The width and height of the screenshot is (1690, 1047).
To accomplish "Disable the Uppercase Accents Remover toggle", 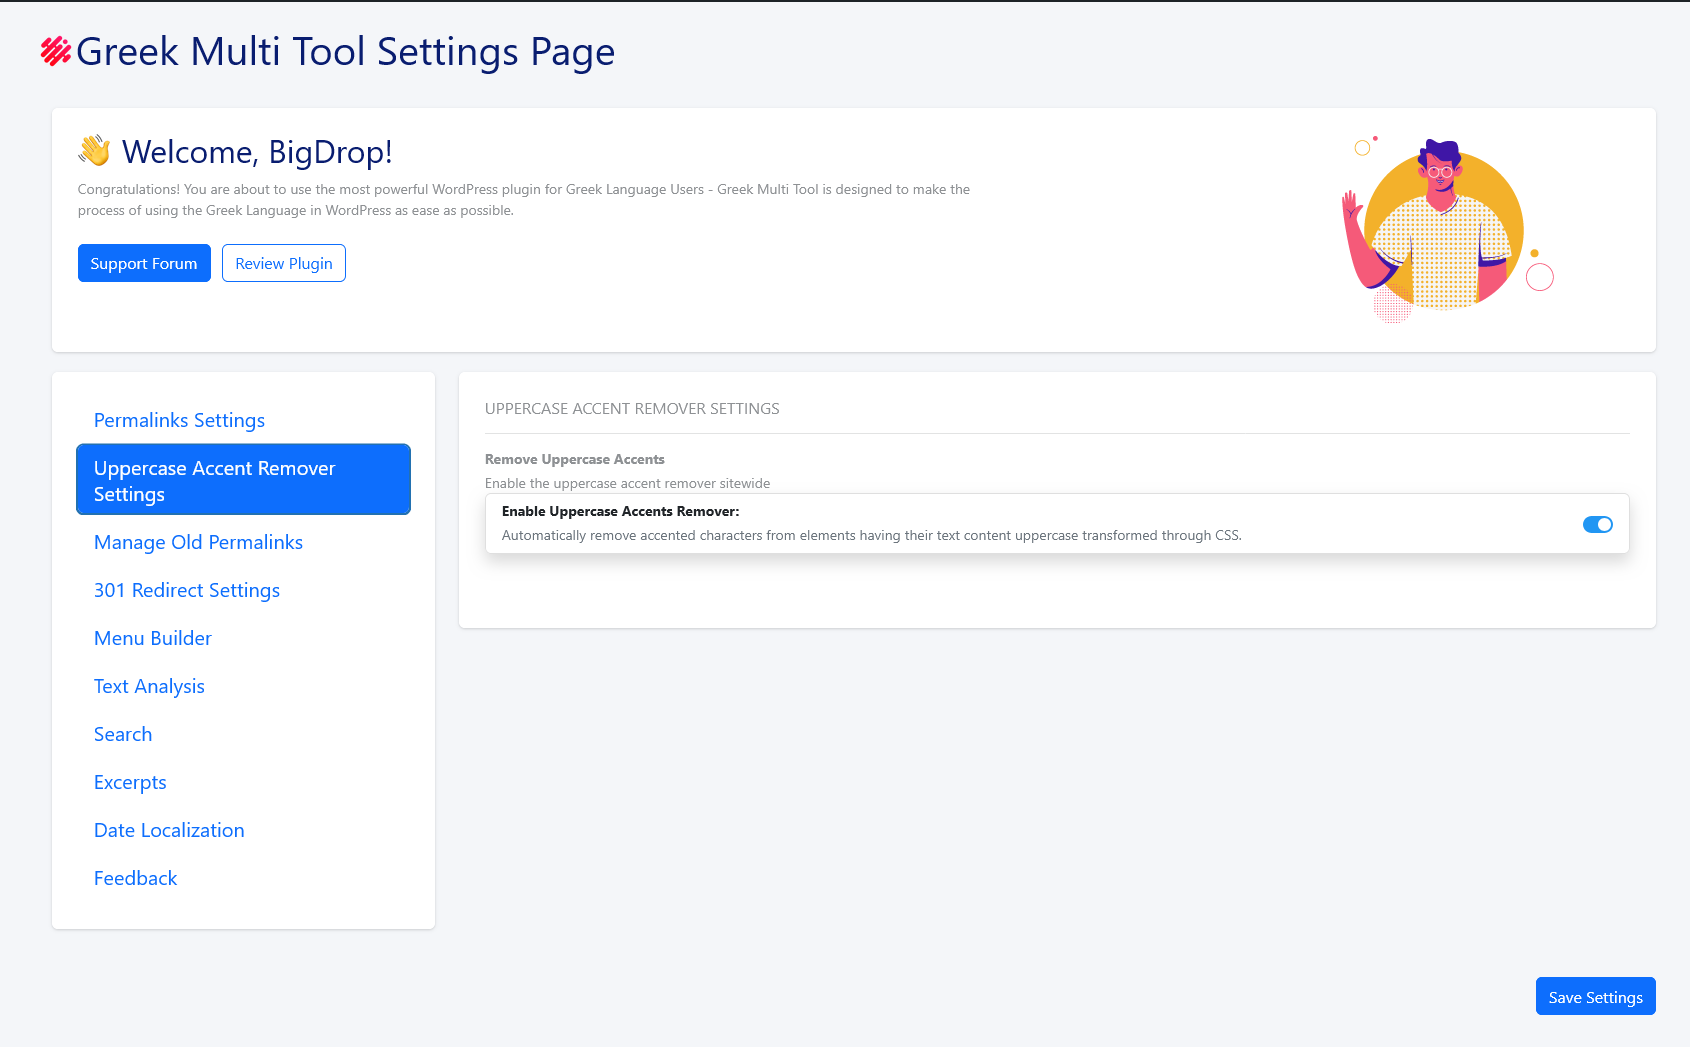I will (x=1597, y=525).
